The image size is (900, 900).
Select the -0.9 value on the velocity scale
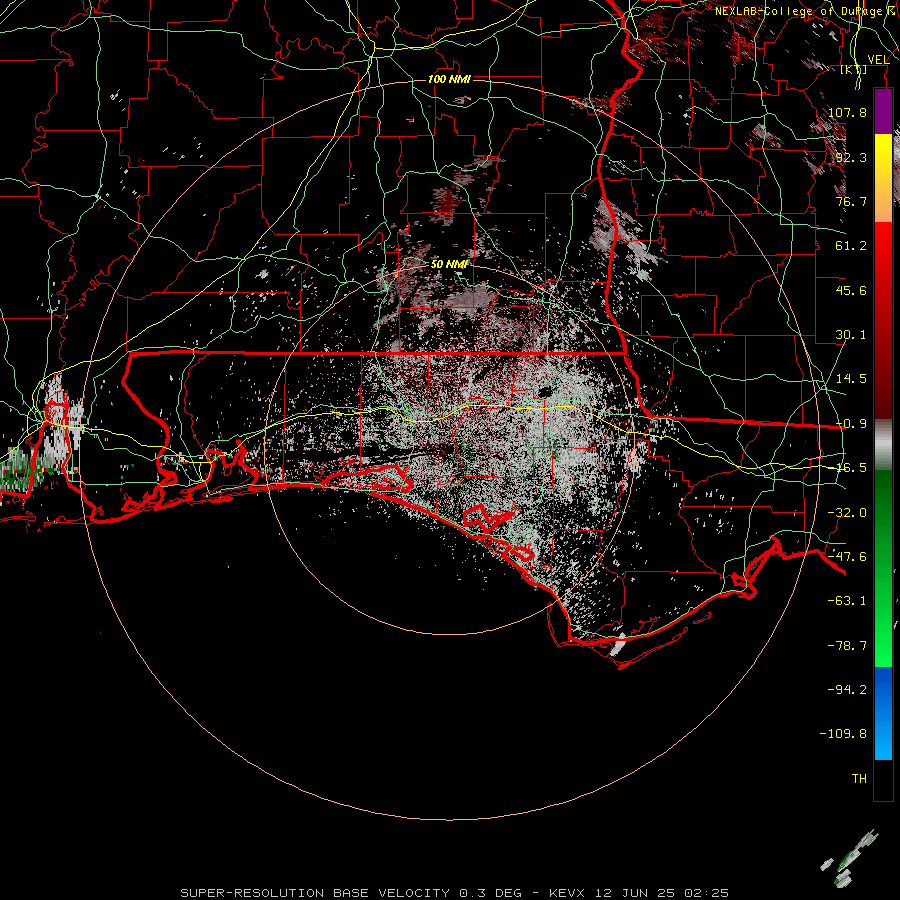coord(851,424)
